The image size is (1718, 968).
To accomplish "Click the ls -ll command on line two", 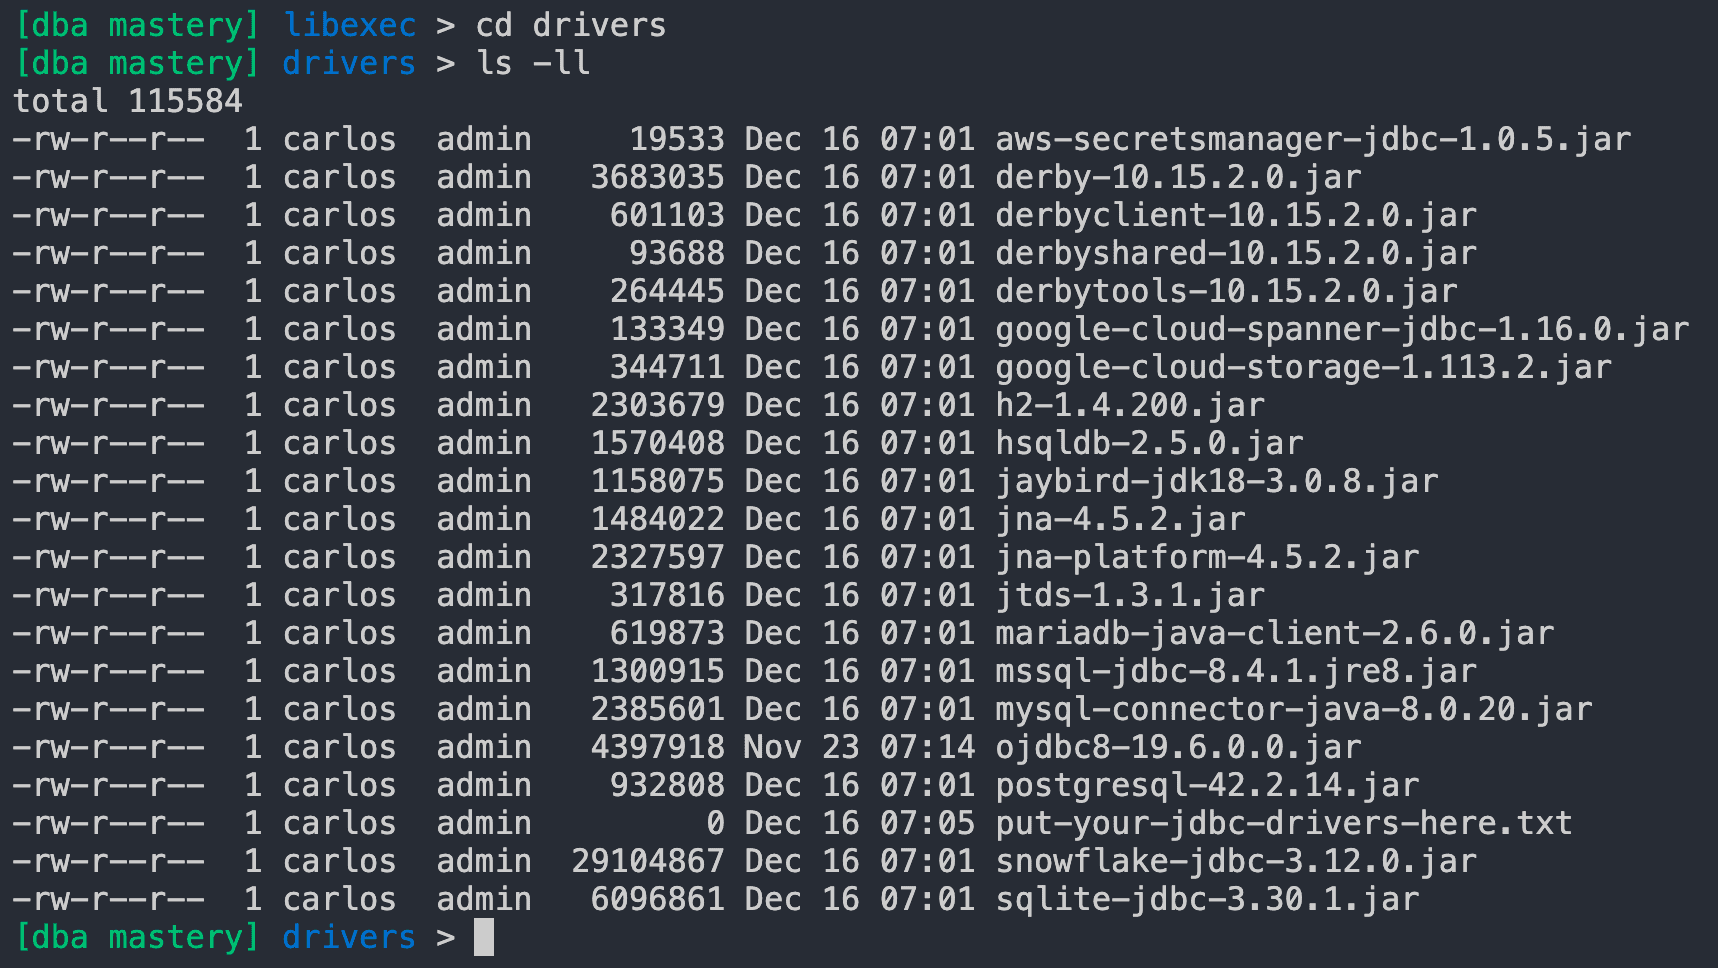I will 530,62.
